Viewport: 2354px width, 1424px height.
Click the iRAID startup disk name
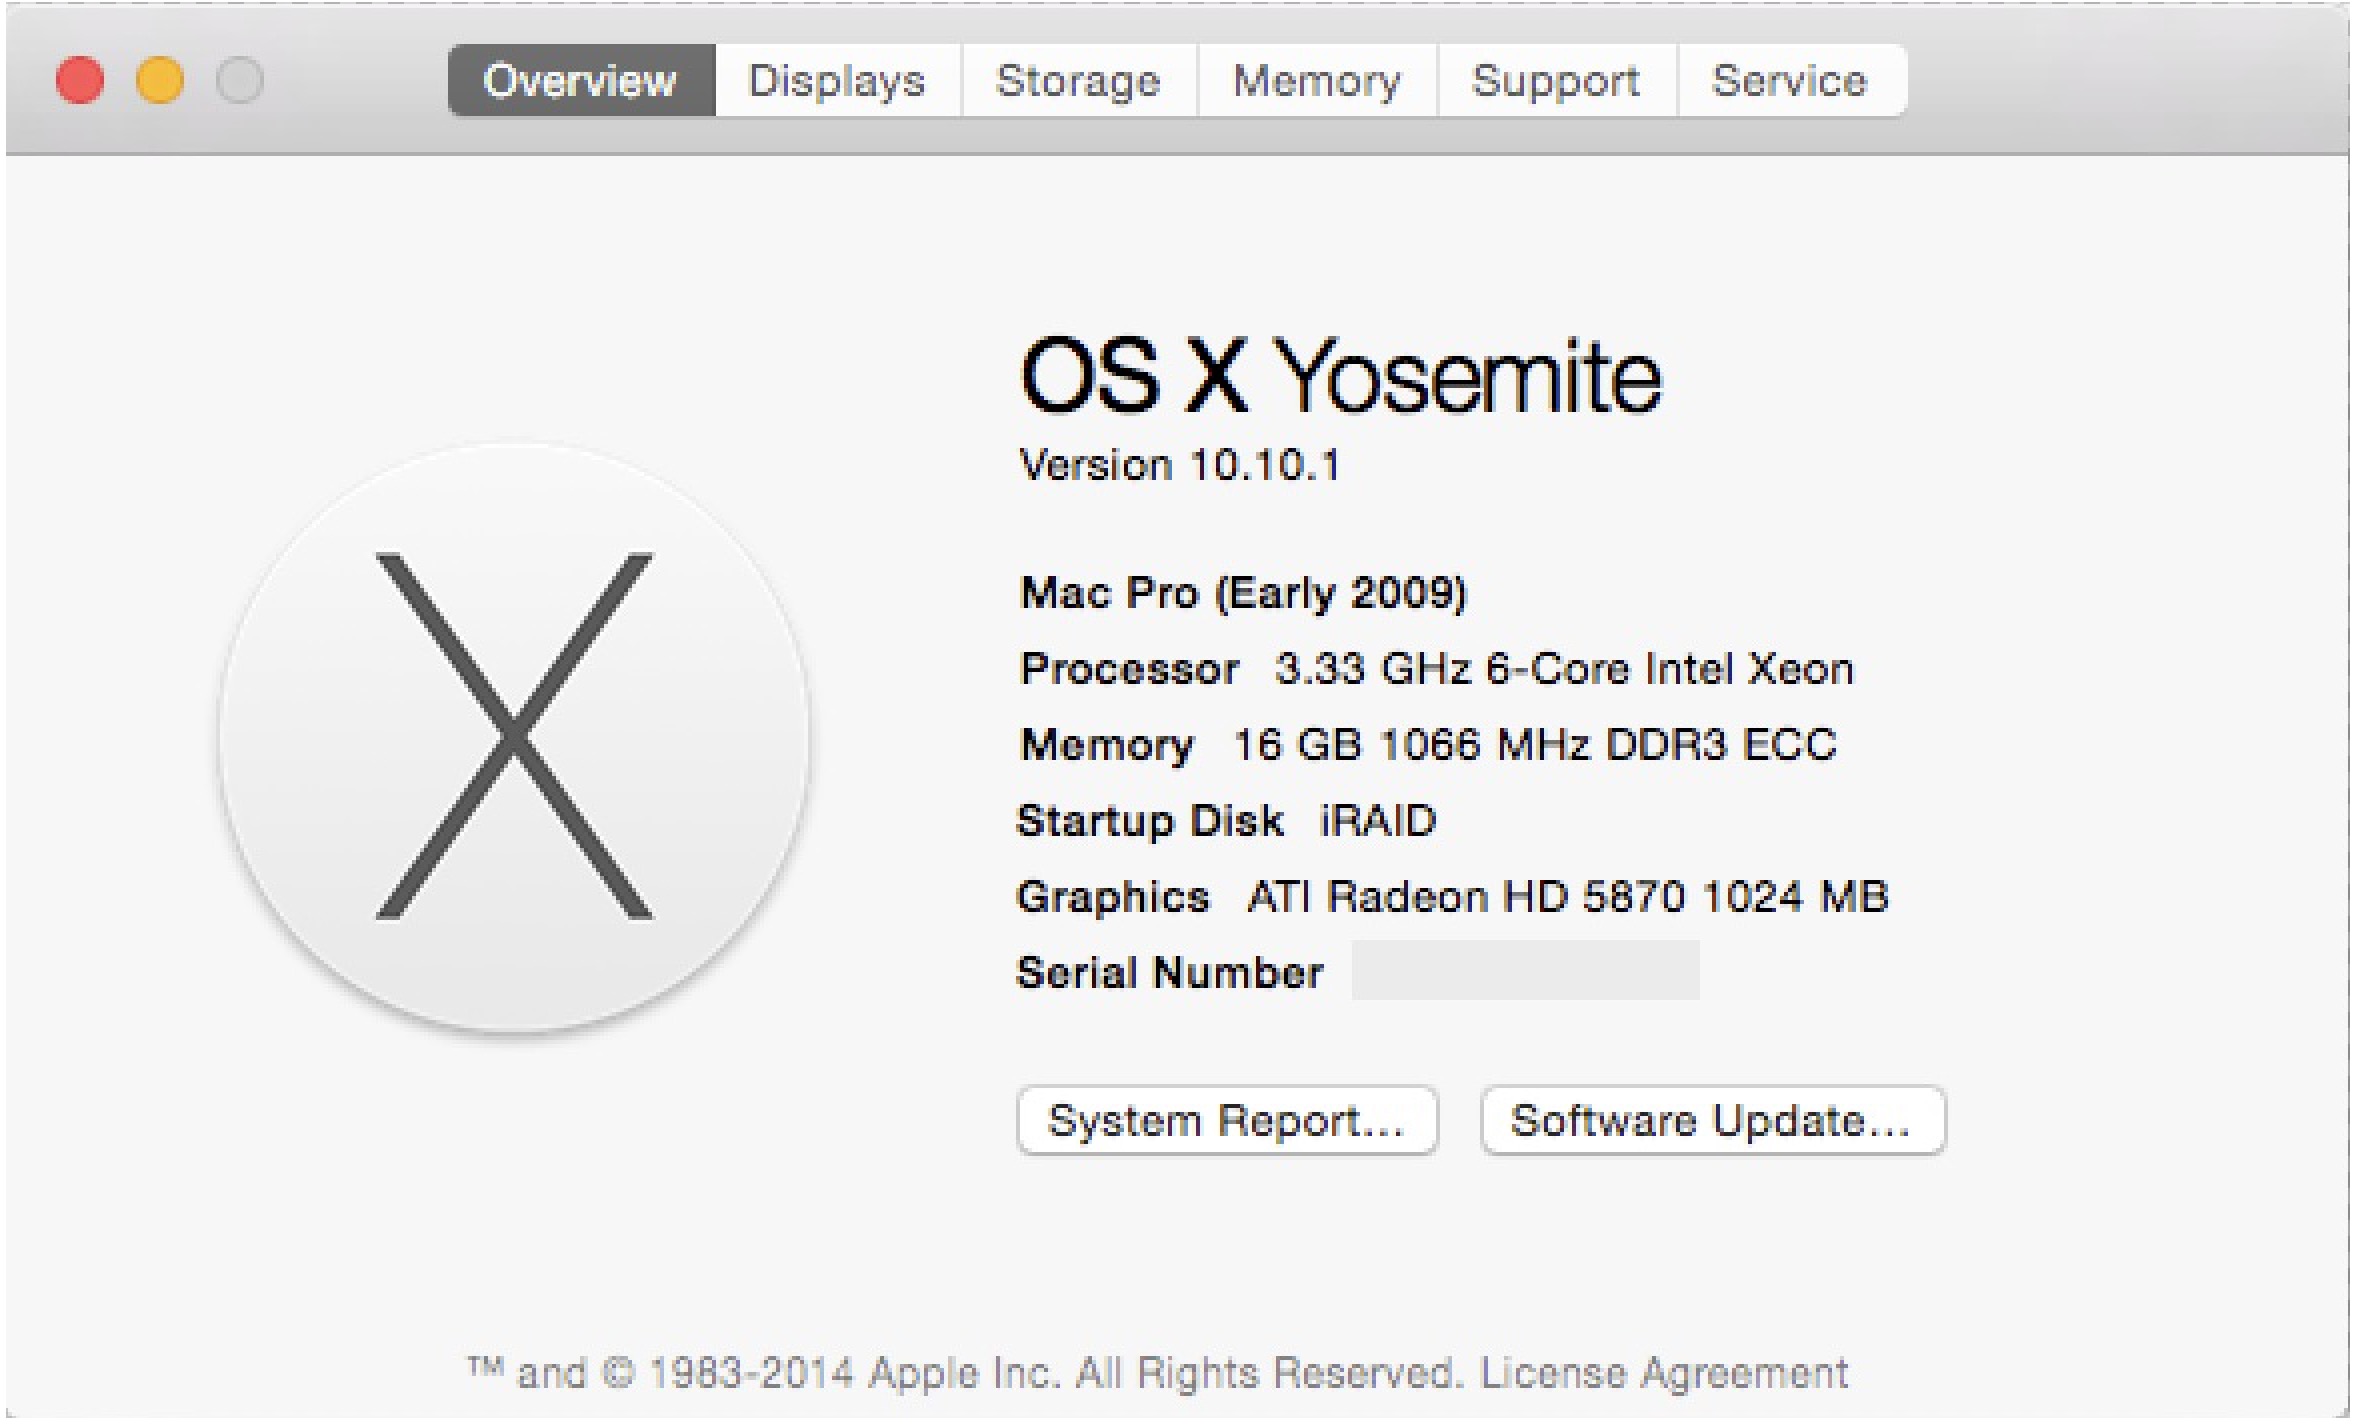[x=1377, y=821]
